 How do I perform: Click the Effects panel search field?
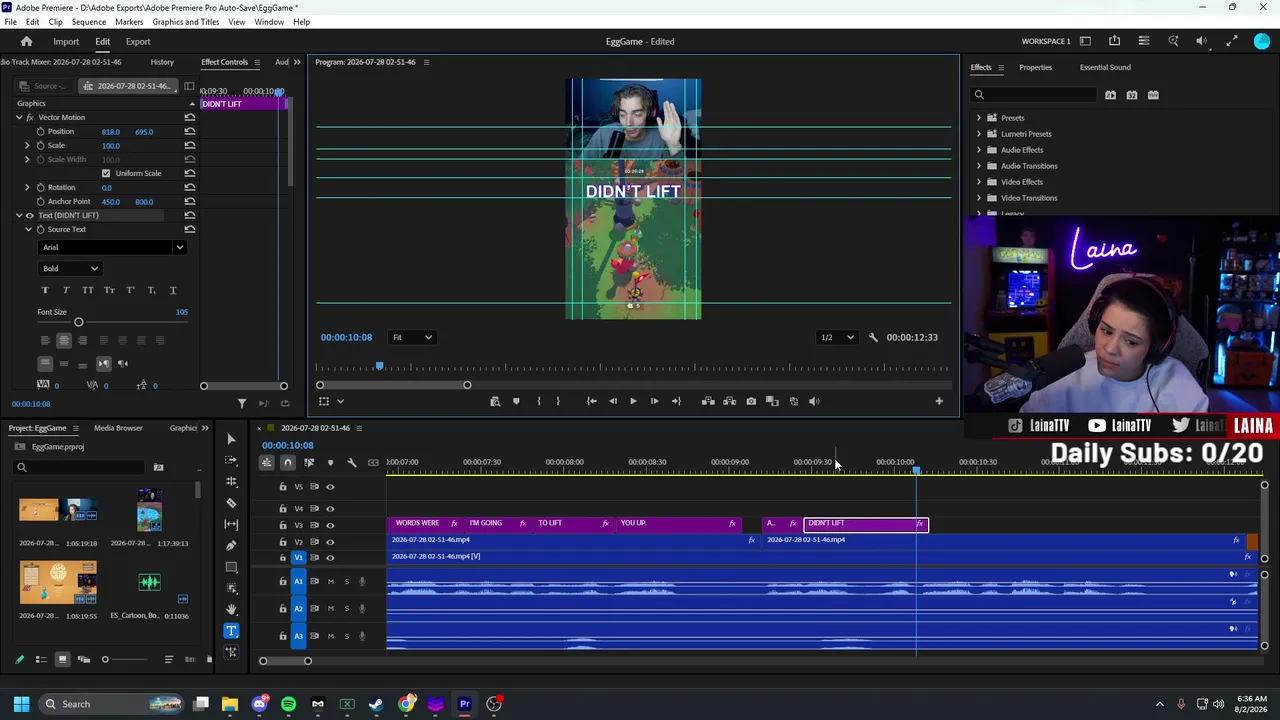pyautogui.click(x=1036, y=95)
